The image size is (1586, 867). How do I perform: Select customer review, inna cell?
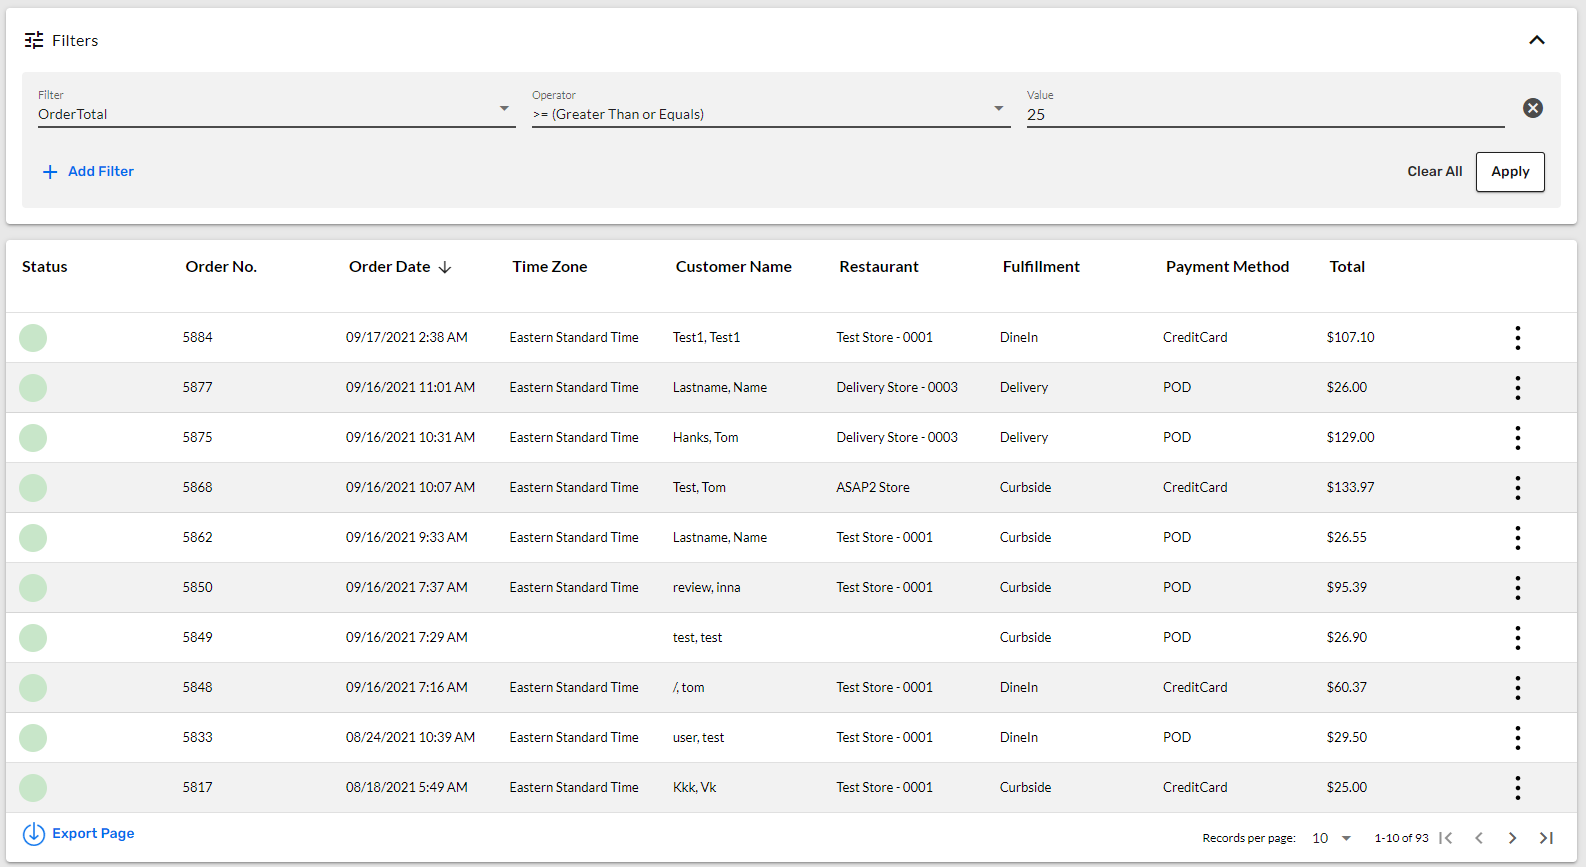[x=707, y=587]
